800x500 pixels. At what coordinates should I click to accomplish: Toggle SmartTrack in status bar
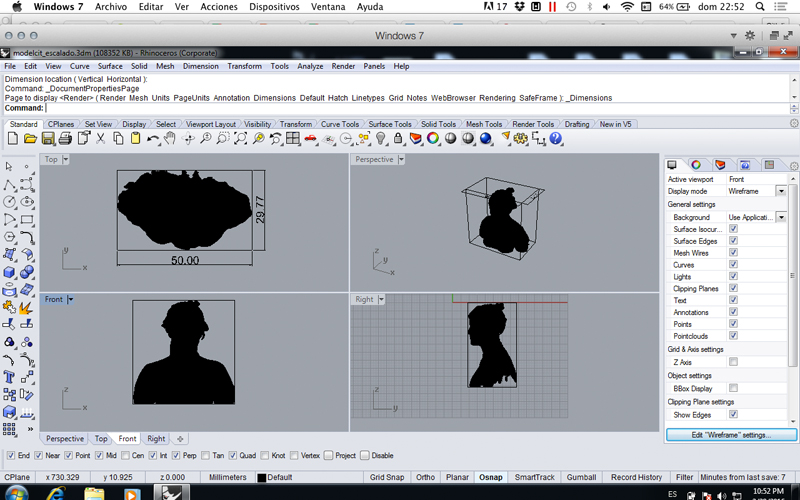point(534,478)
